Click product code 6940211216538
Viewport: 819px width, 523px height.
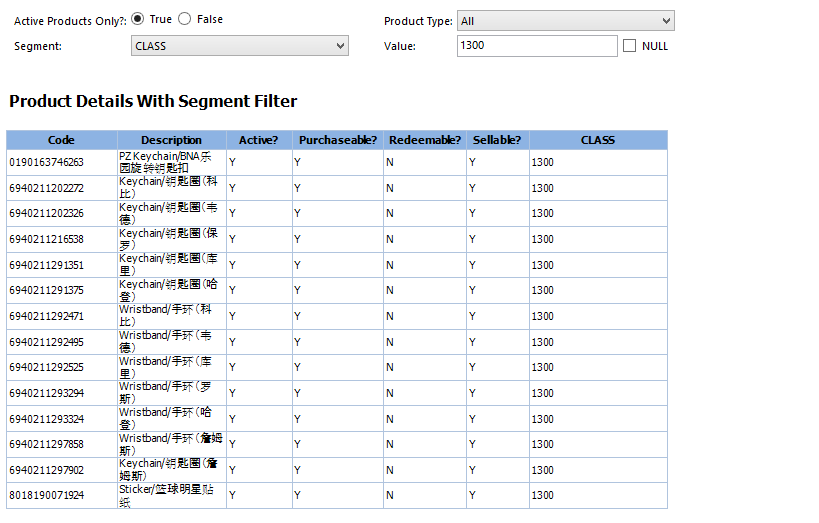coord(47,239)
